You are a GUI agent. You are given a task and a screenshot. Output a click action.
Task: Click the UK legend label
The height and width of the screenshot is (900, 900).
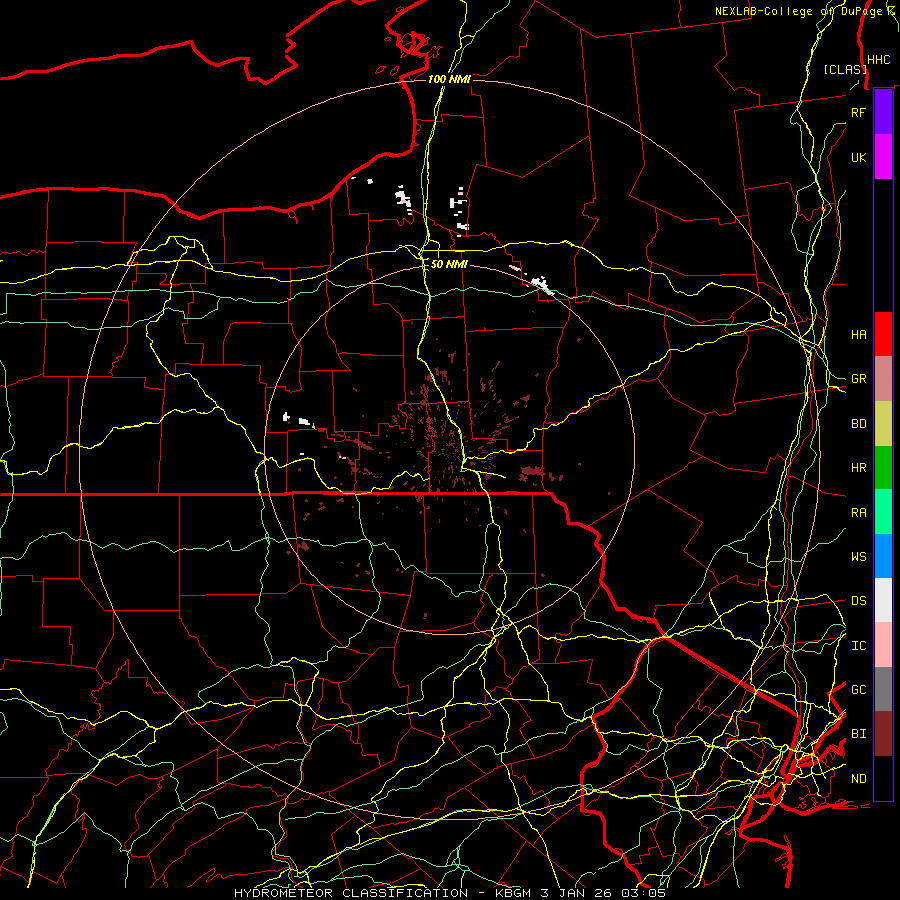tap(858, 157)
